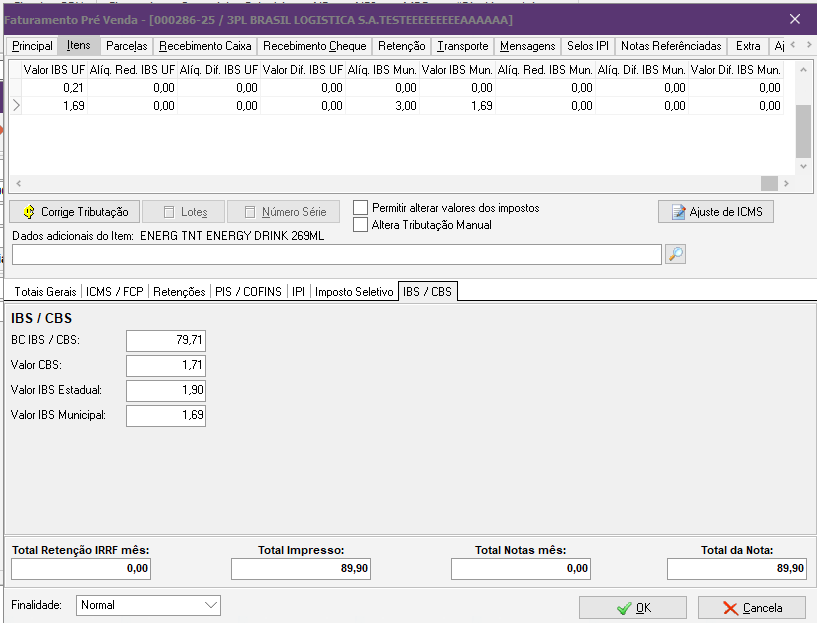Click the BC IBS / CBS value field
This screenshot has width=817, height=623.
tap(166, 340)
